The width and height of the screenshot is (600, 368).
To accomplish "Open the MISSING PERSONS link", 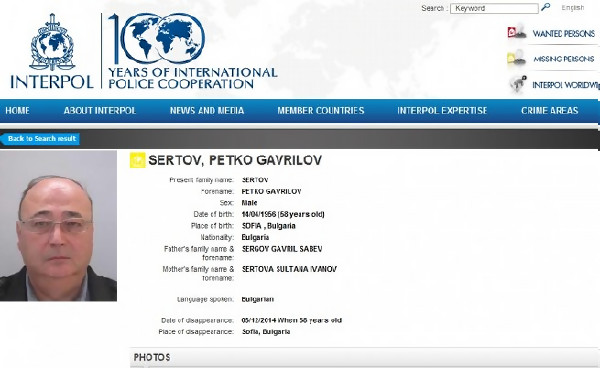I will [564, 59].
